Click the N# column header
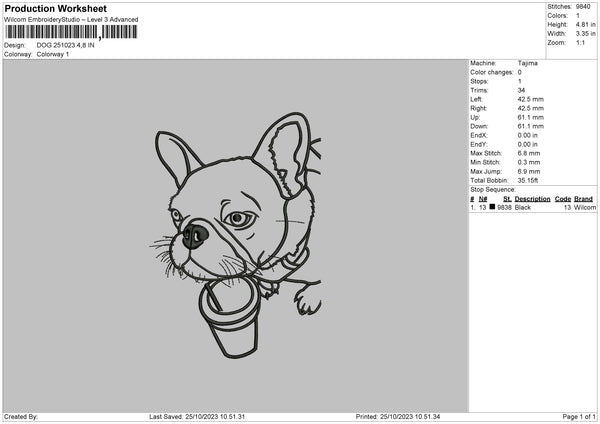Image resolution: width=600 pixels, height=424 pixels. pos(483,199)
